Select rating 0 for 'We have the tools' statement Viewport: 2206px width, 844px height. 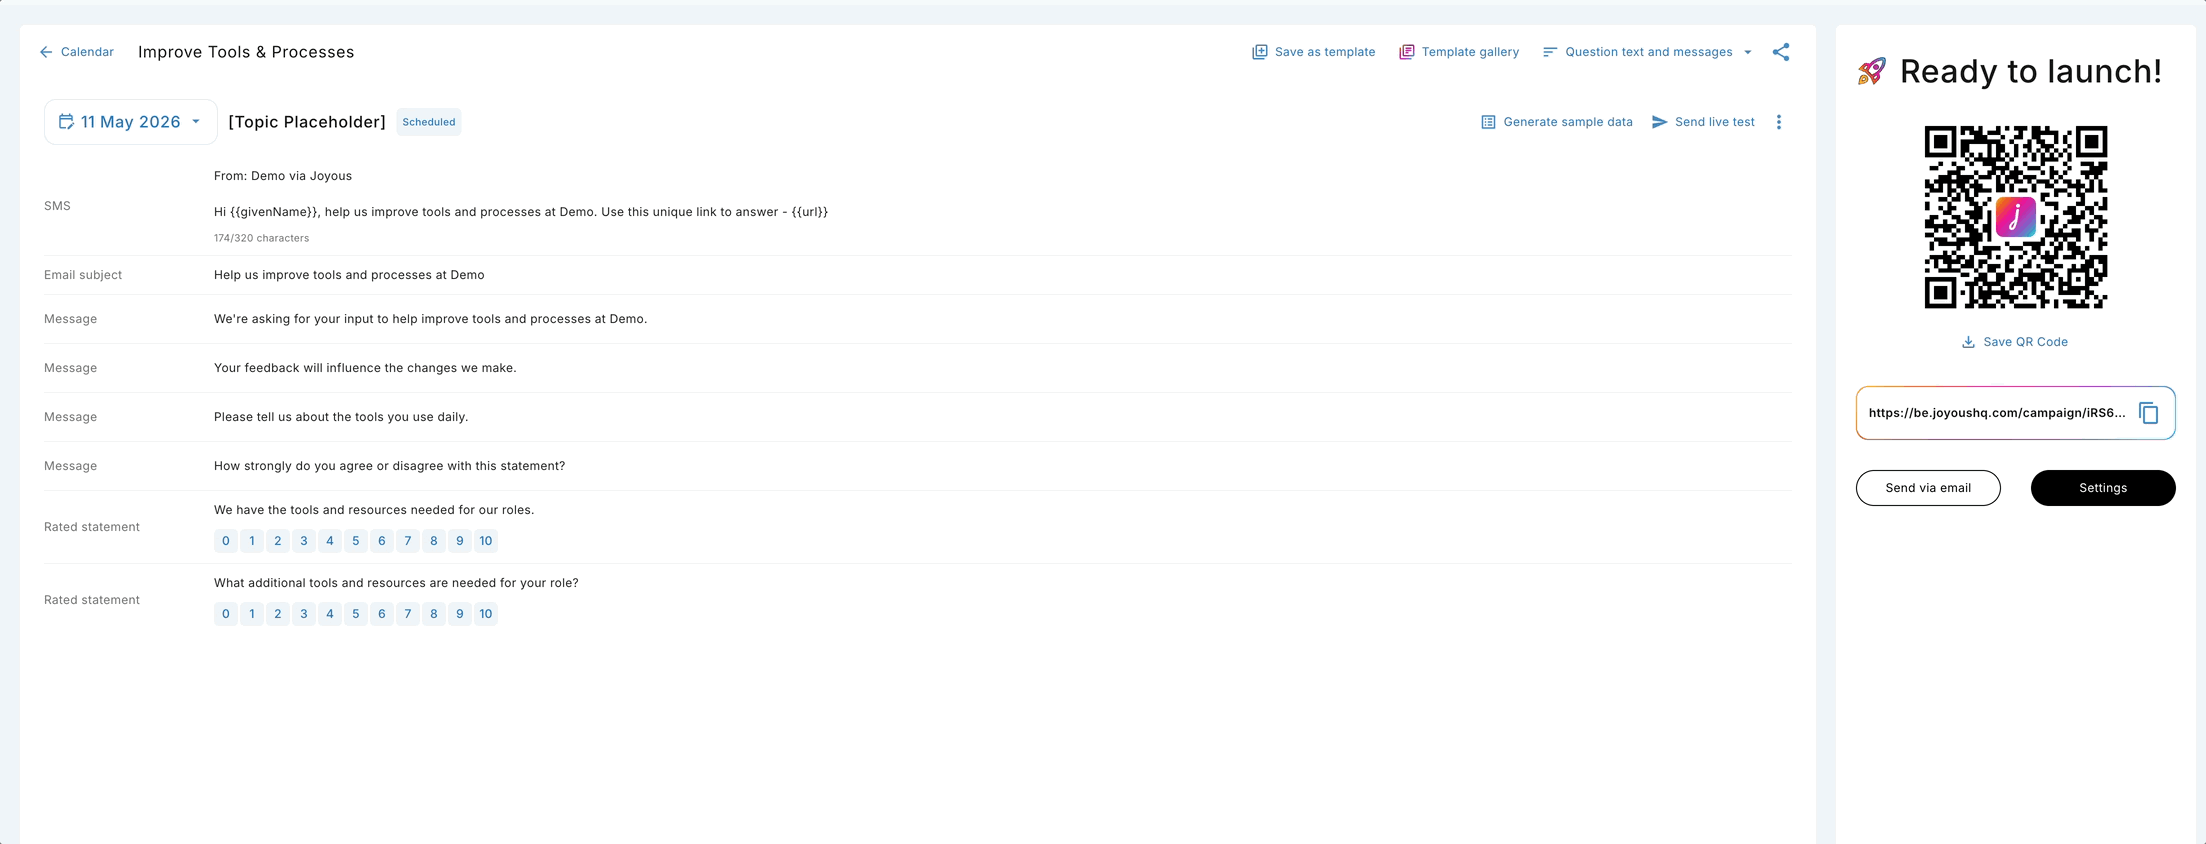pos(226,541)
